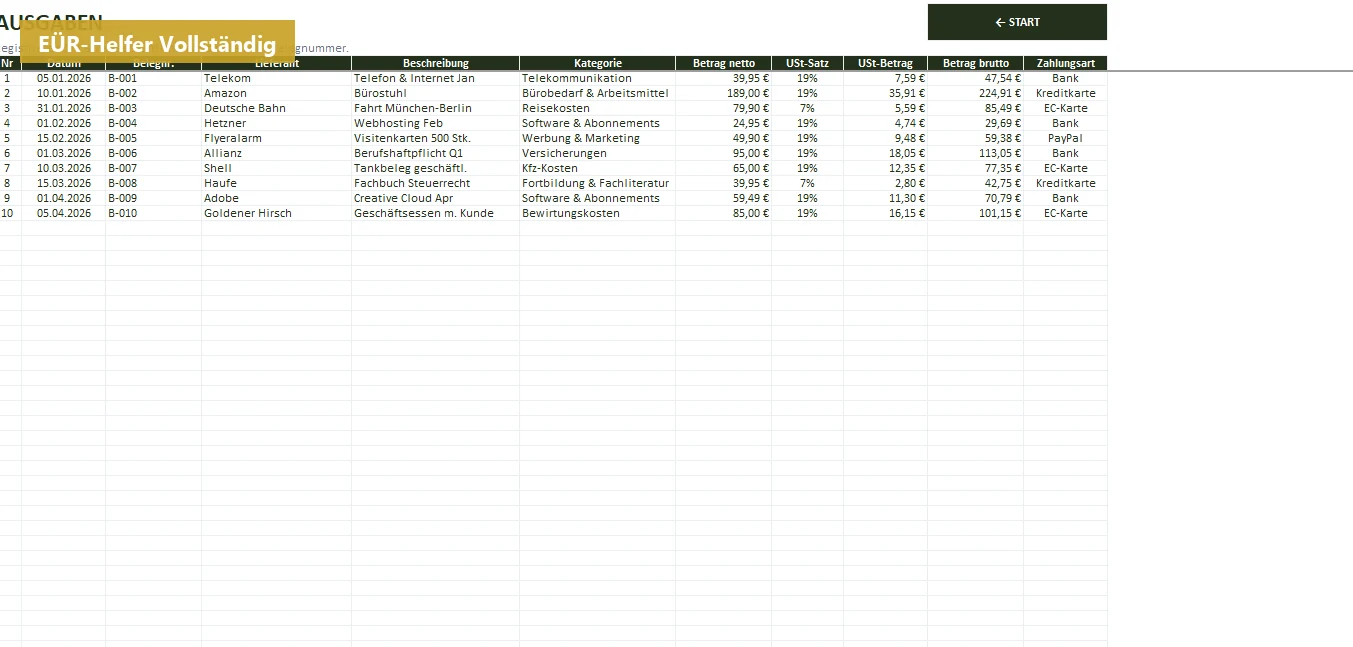Screen dimensions: 1353x647
Task: Select the Shell supplier cell
Action: (x=276, y=168)
